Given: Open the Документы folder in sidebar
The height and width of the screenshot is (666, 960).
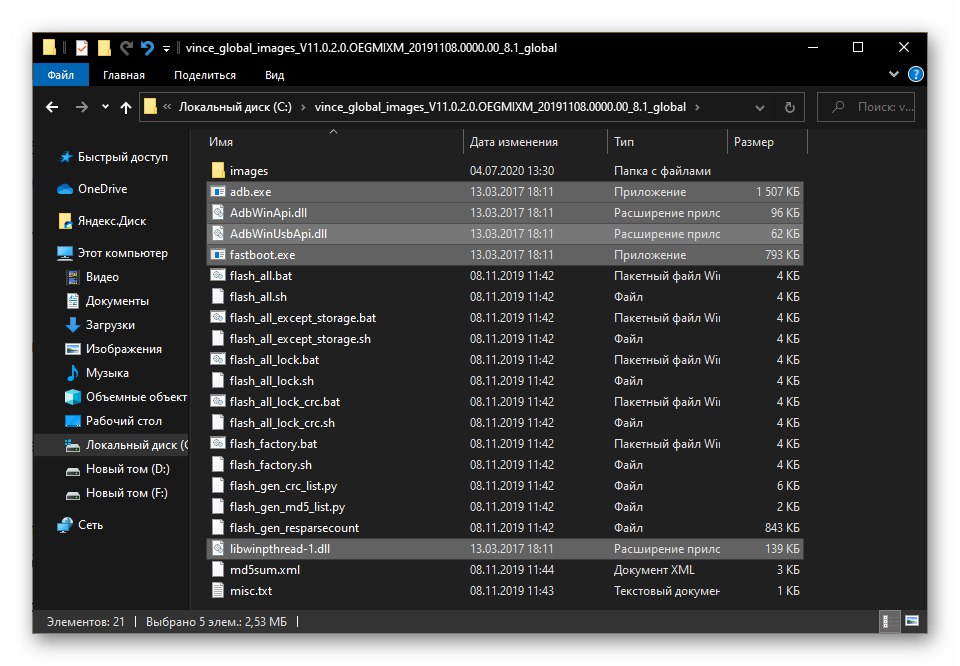Looking at the screenshot, I should pyautogui.click(x=107, y=301).
